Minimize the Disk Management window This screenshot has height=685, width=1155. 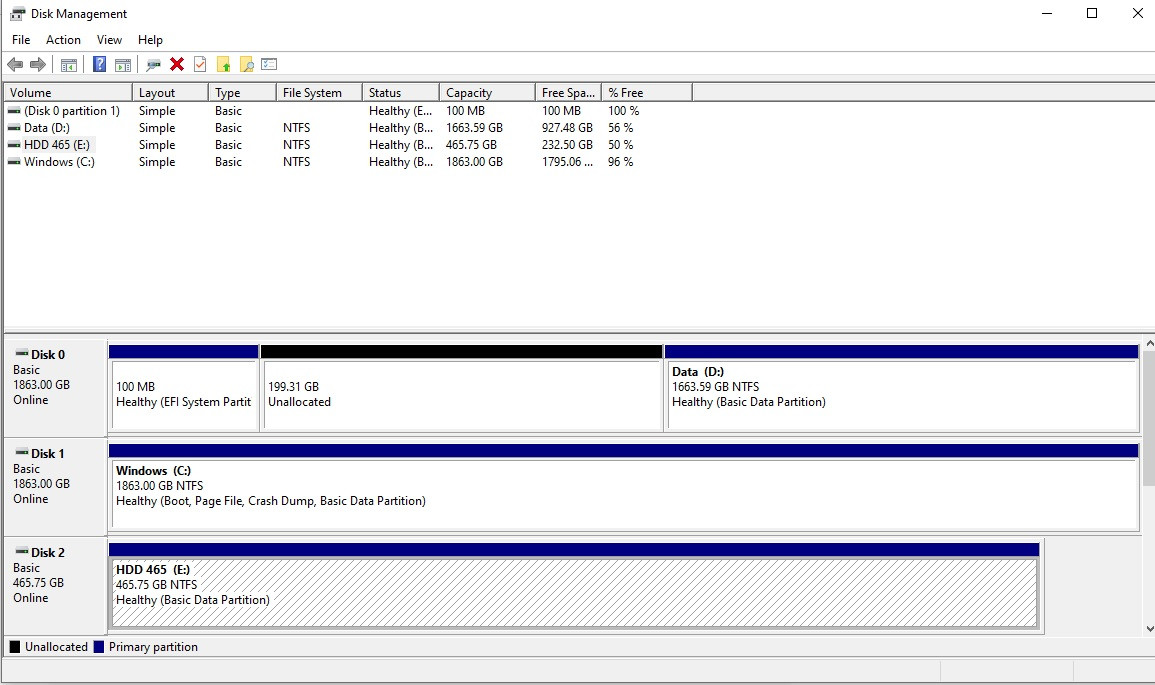1047,13
